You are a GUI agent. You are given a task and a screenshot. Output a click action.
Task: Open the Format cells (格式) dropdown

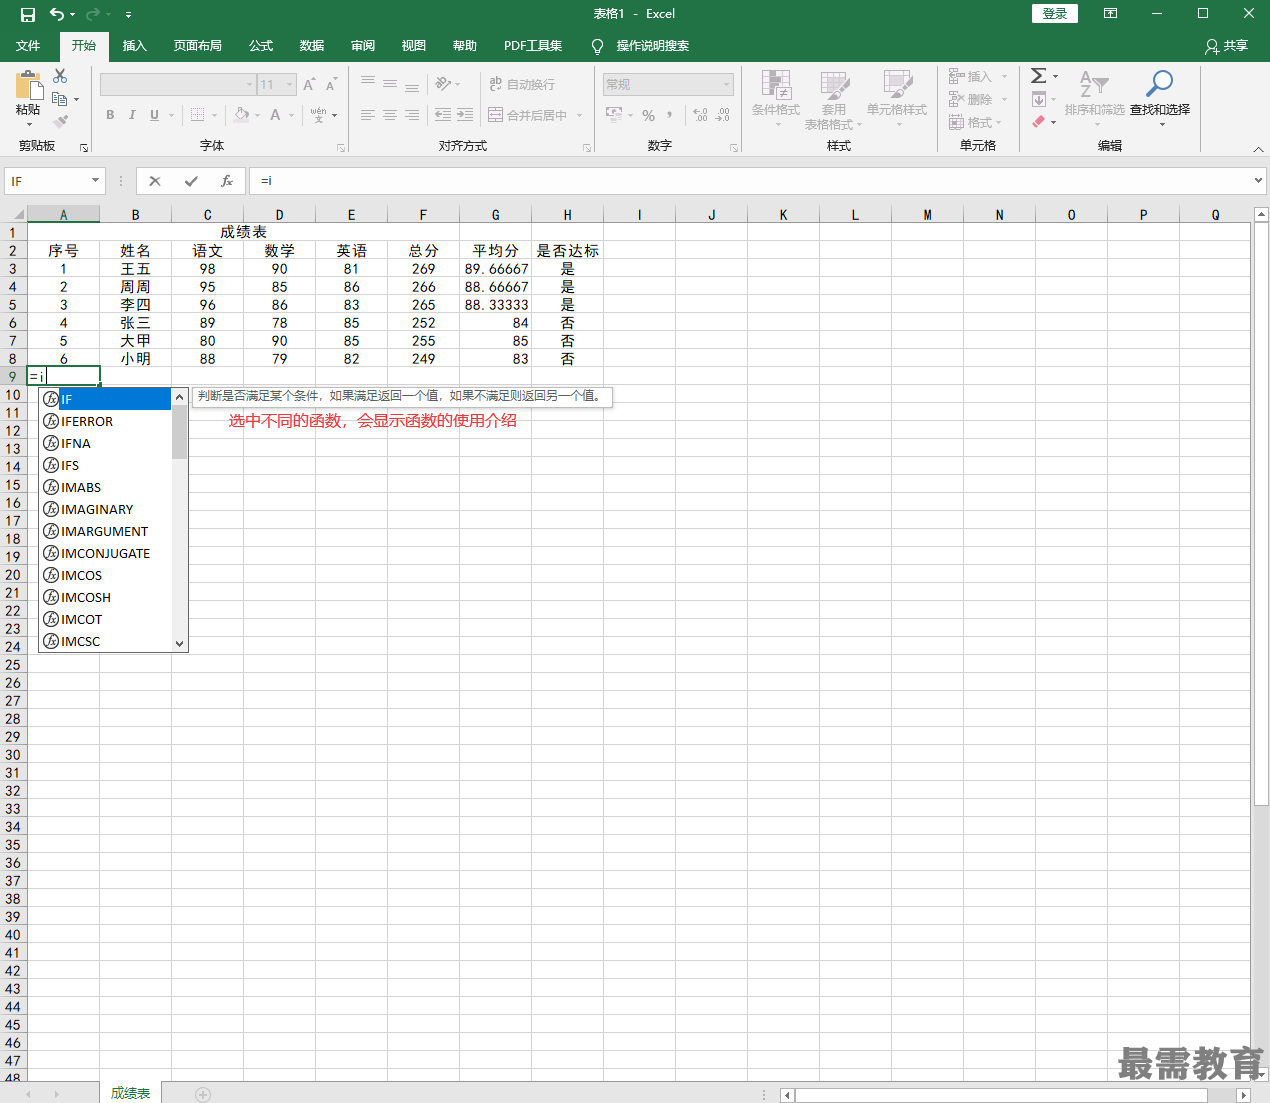click(x=976, y=122)
